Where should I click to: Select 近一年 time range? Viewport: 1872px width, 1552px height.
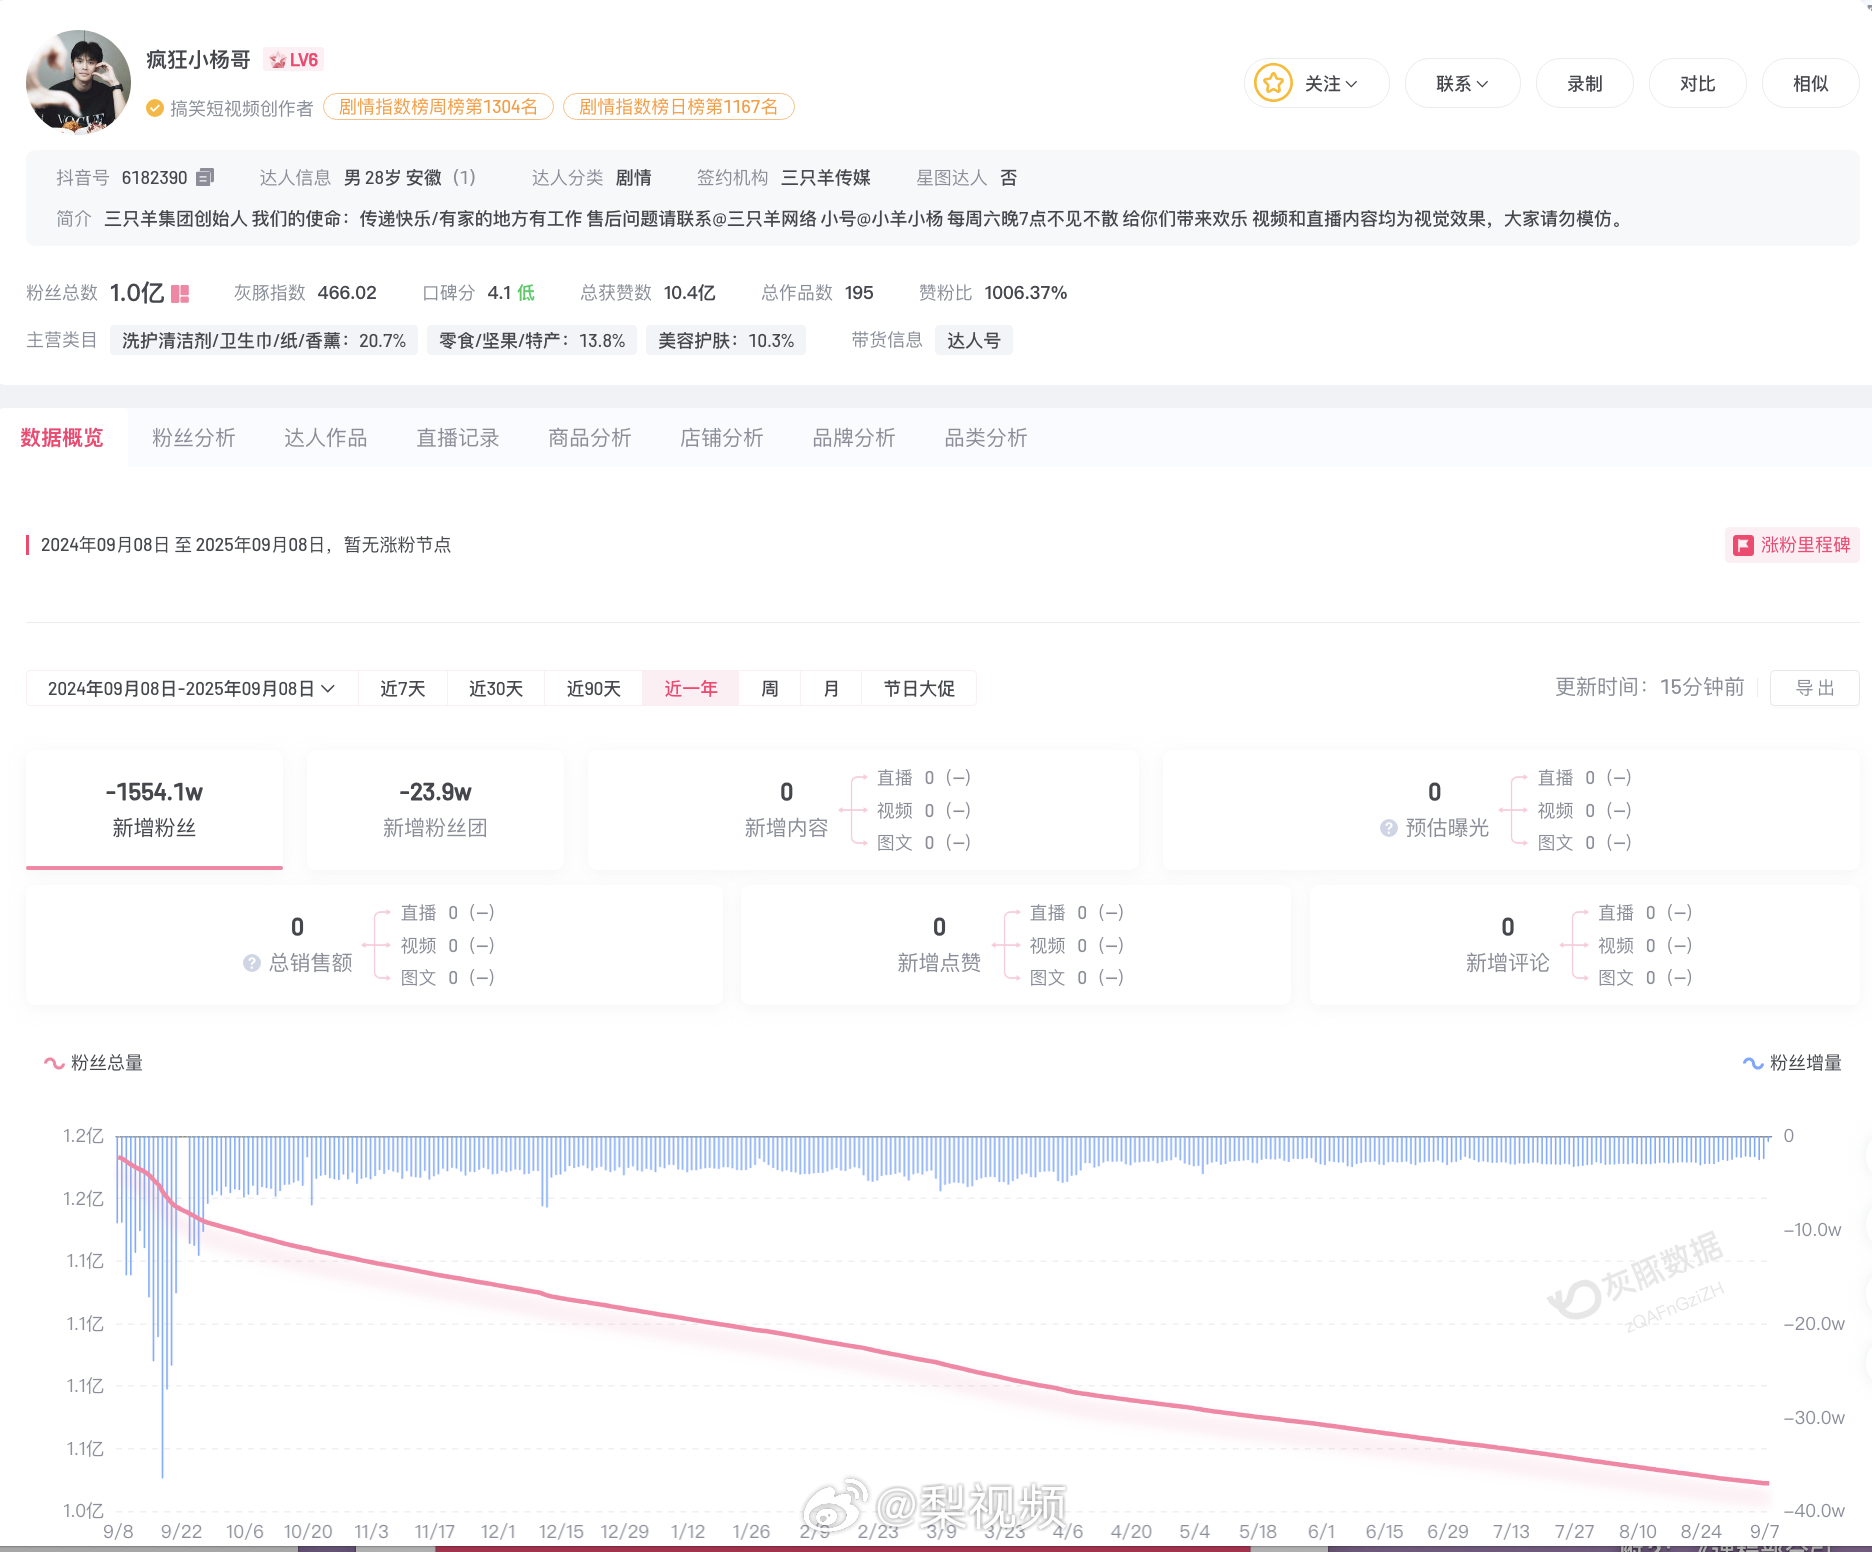click(691, 688)
